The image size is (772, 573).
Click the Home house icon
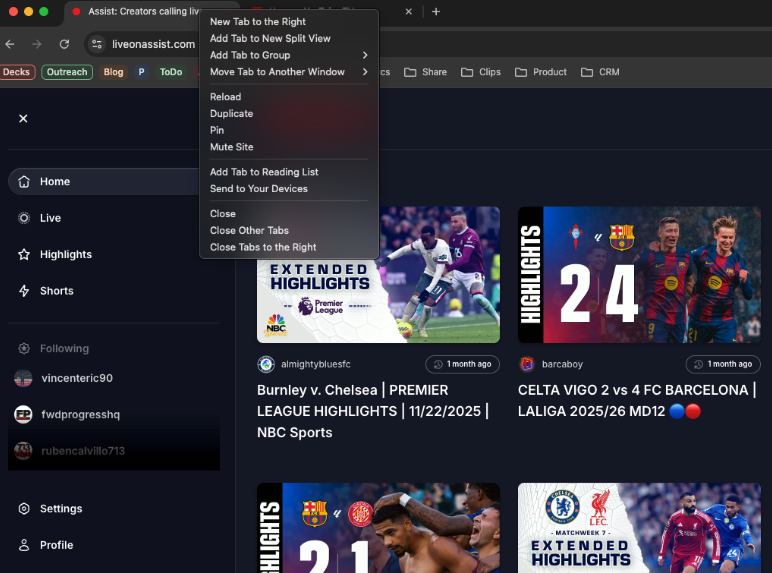click(24, 182)
